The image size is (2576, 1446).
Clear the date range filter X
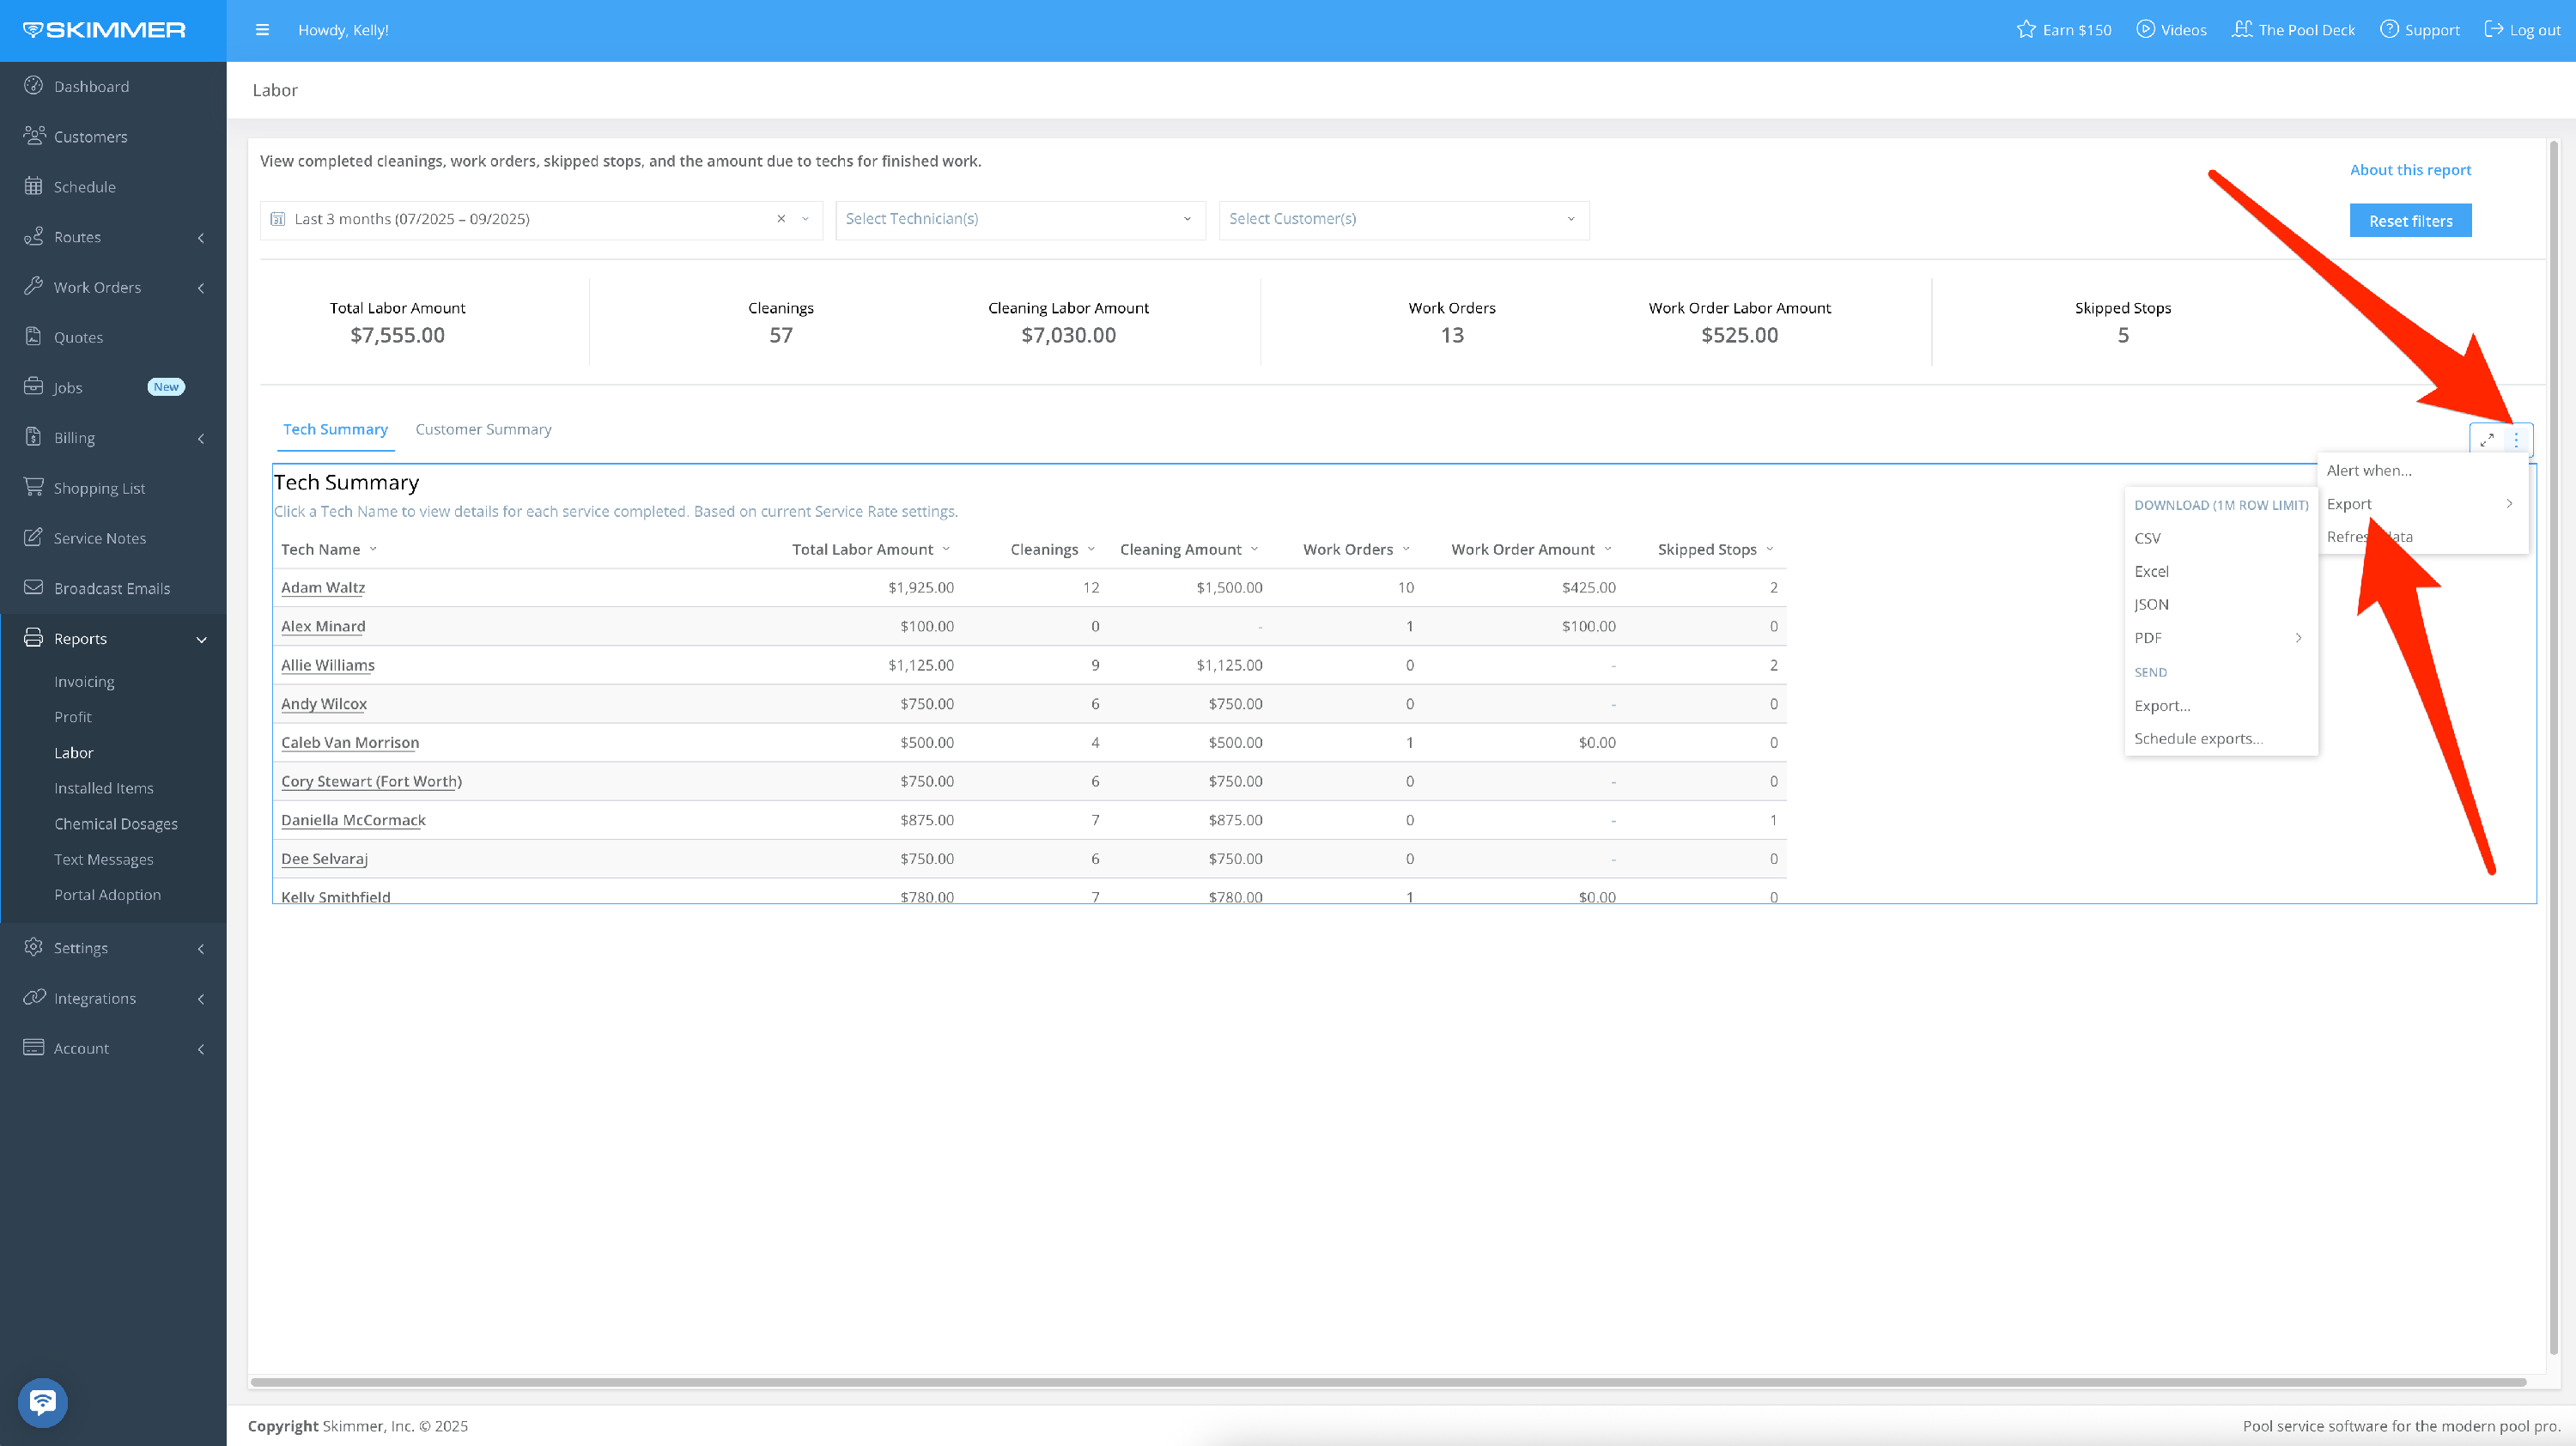[781, 219]
